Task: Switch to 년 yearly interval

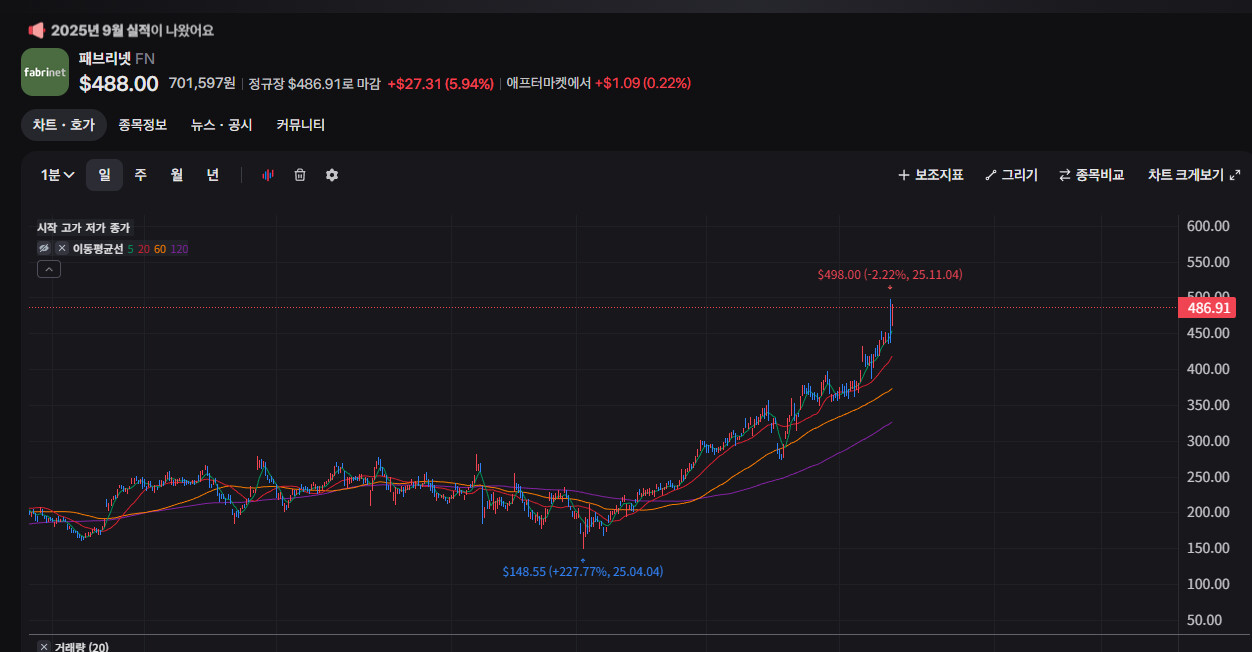Action: (x=213, y=175)
